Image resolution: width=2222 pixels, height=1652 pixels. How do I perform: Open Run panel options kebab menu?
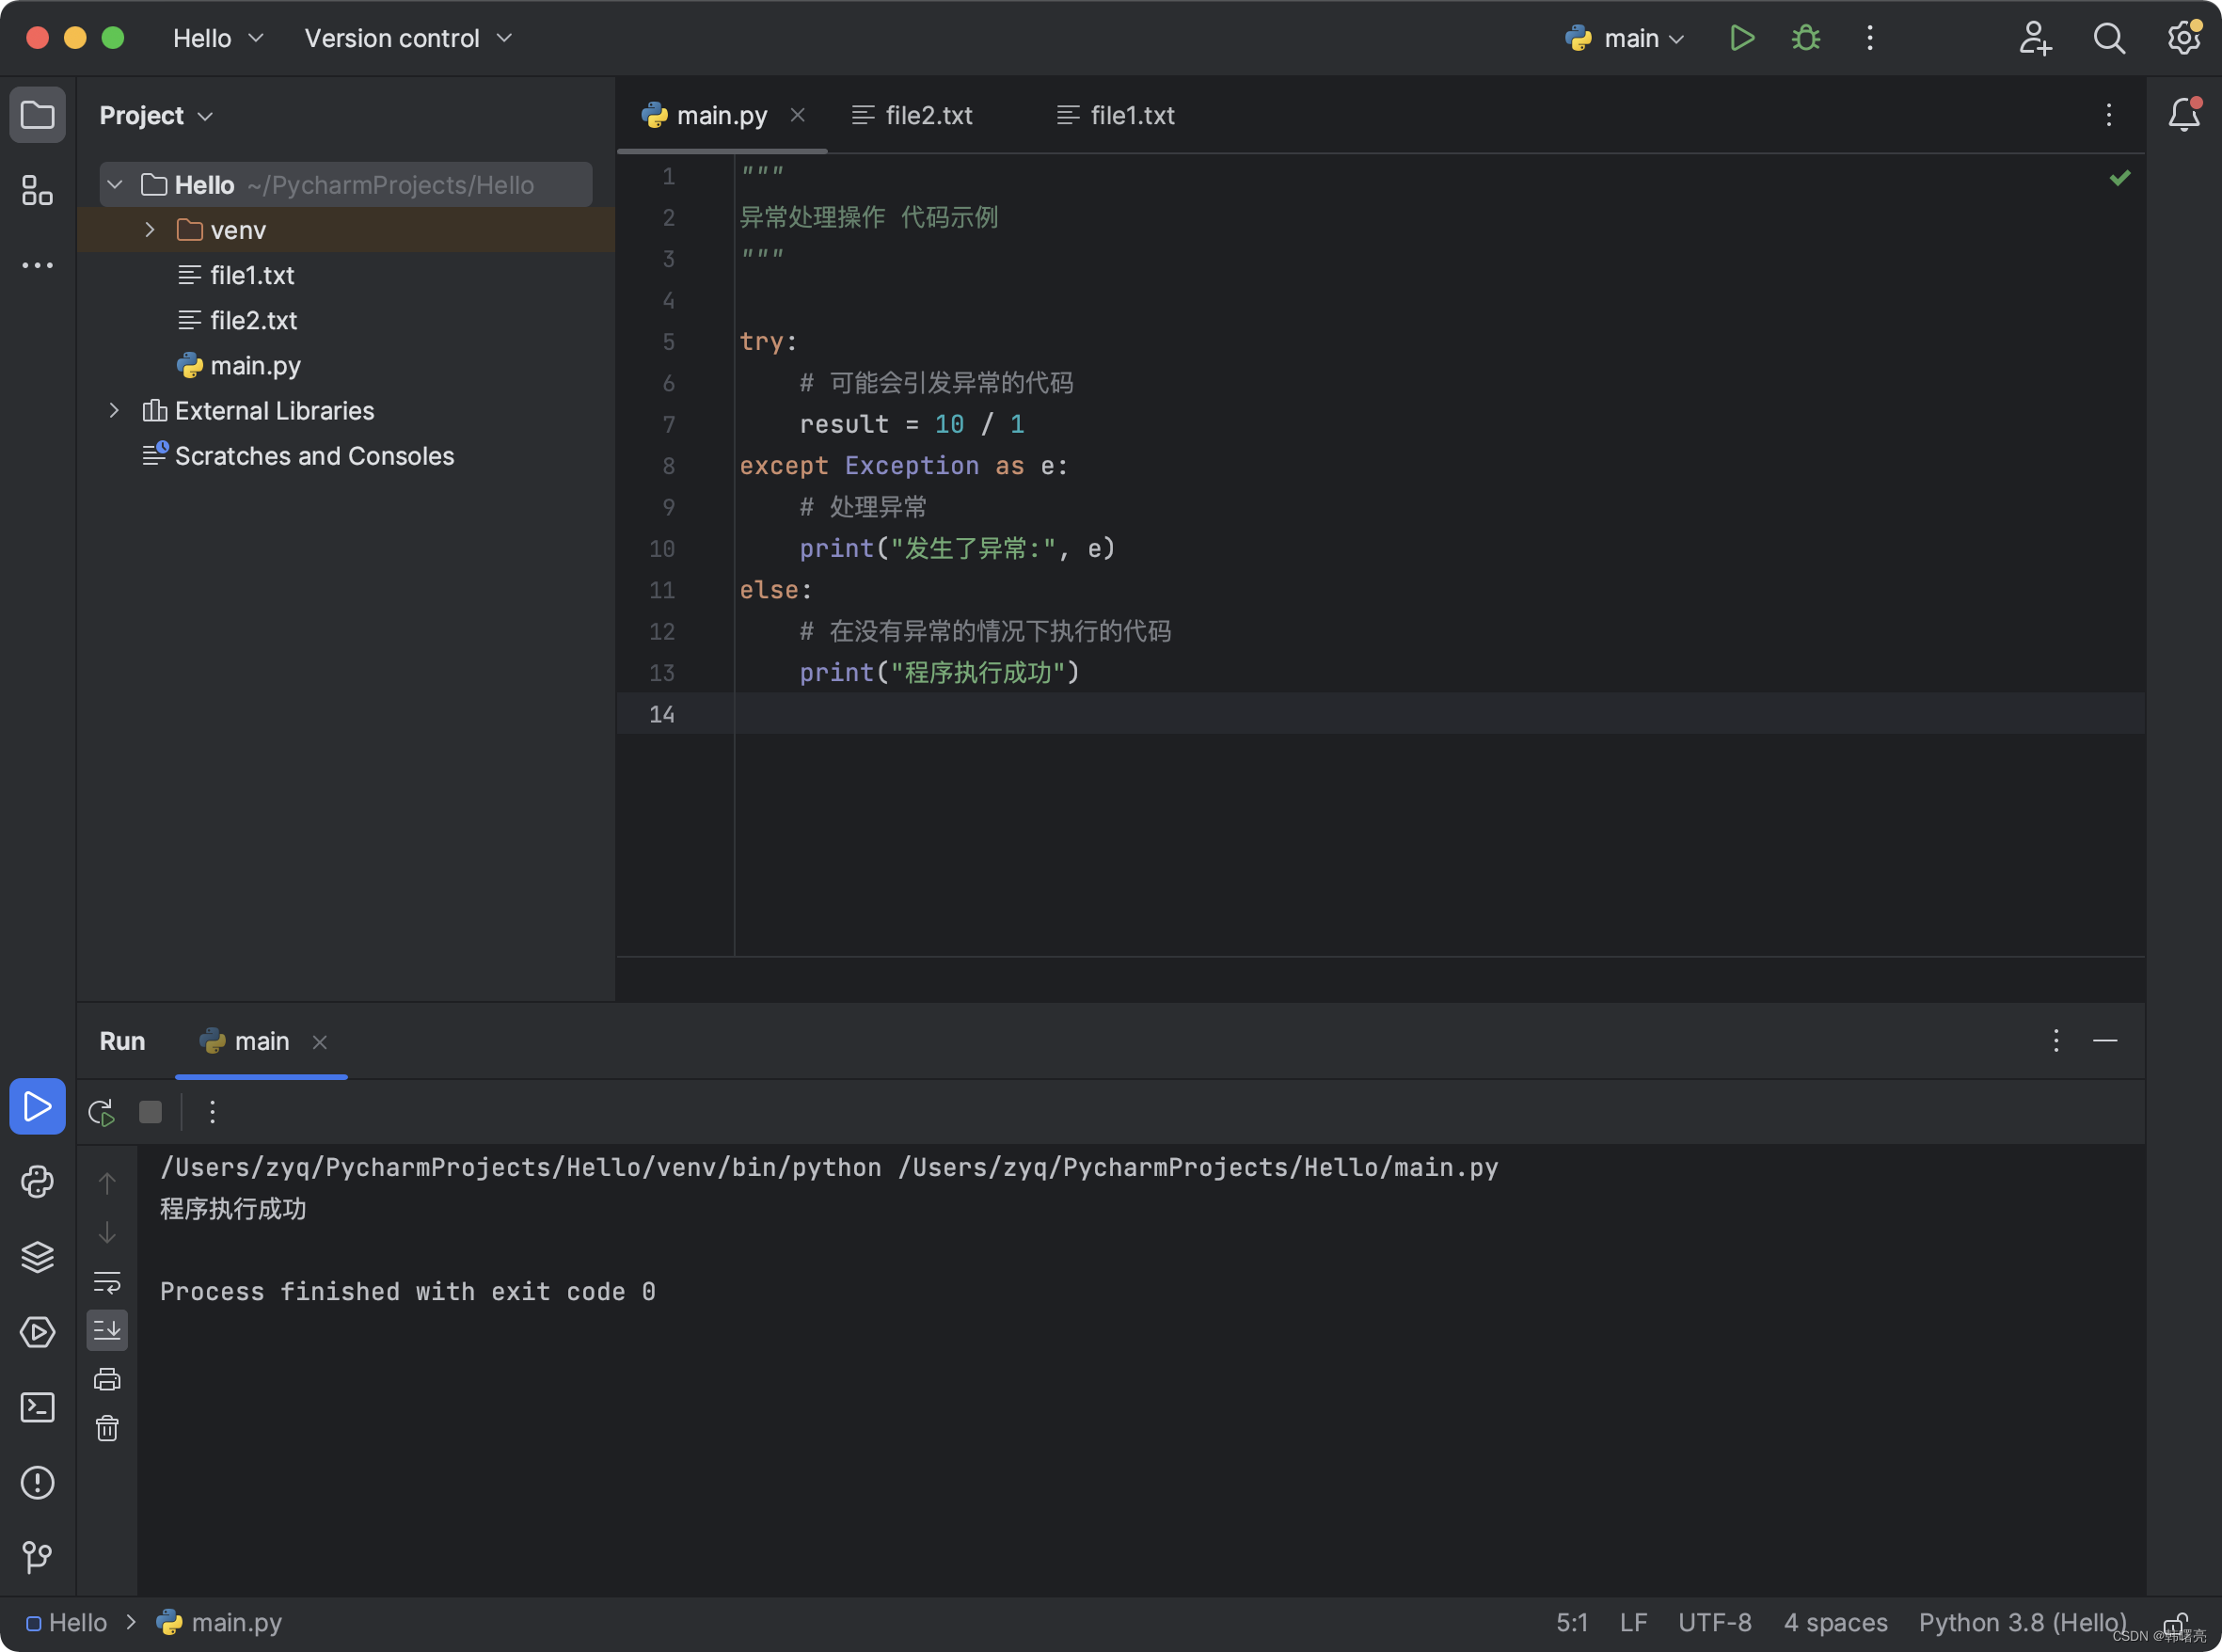click(2055, 1041)
